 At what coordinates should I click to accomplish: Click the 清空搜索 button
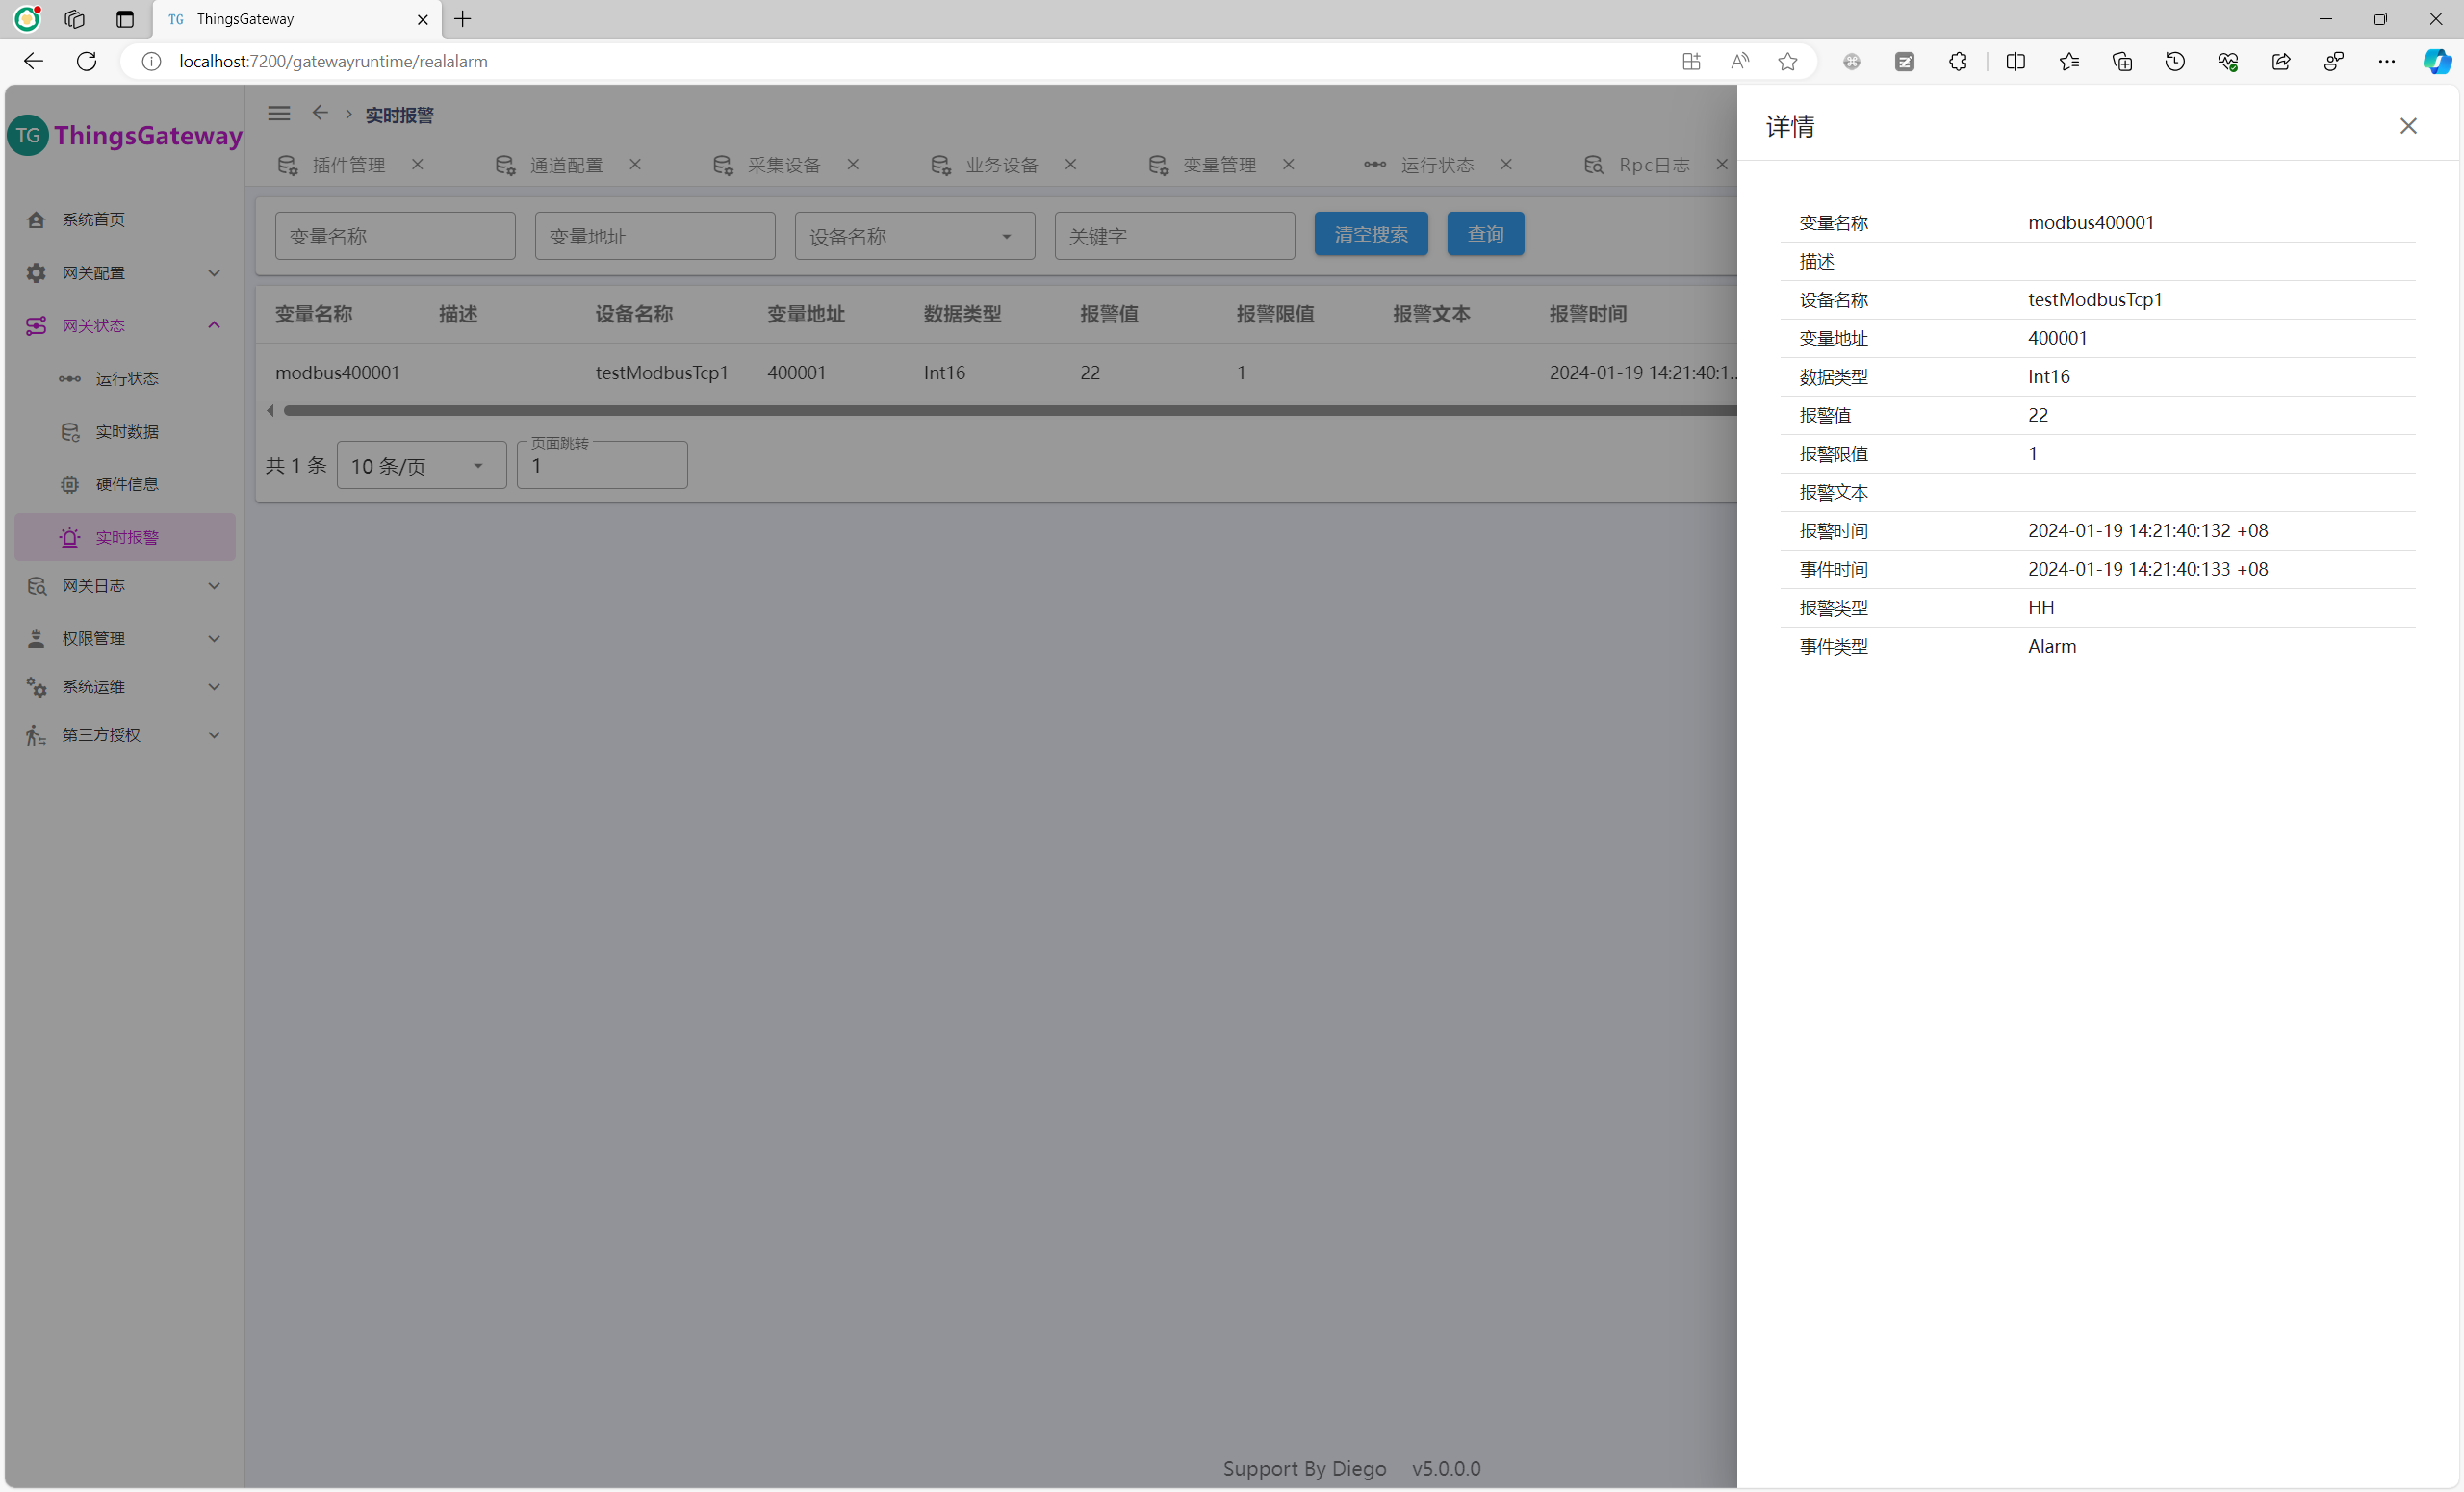coord(1370,235)
